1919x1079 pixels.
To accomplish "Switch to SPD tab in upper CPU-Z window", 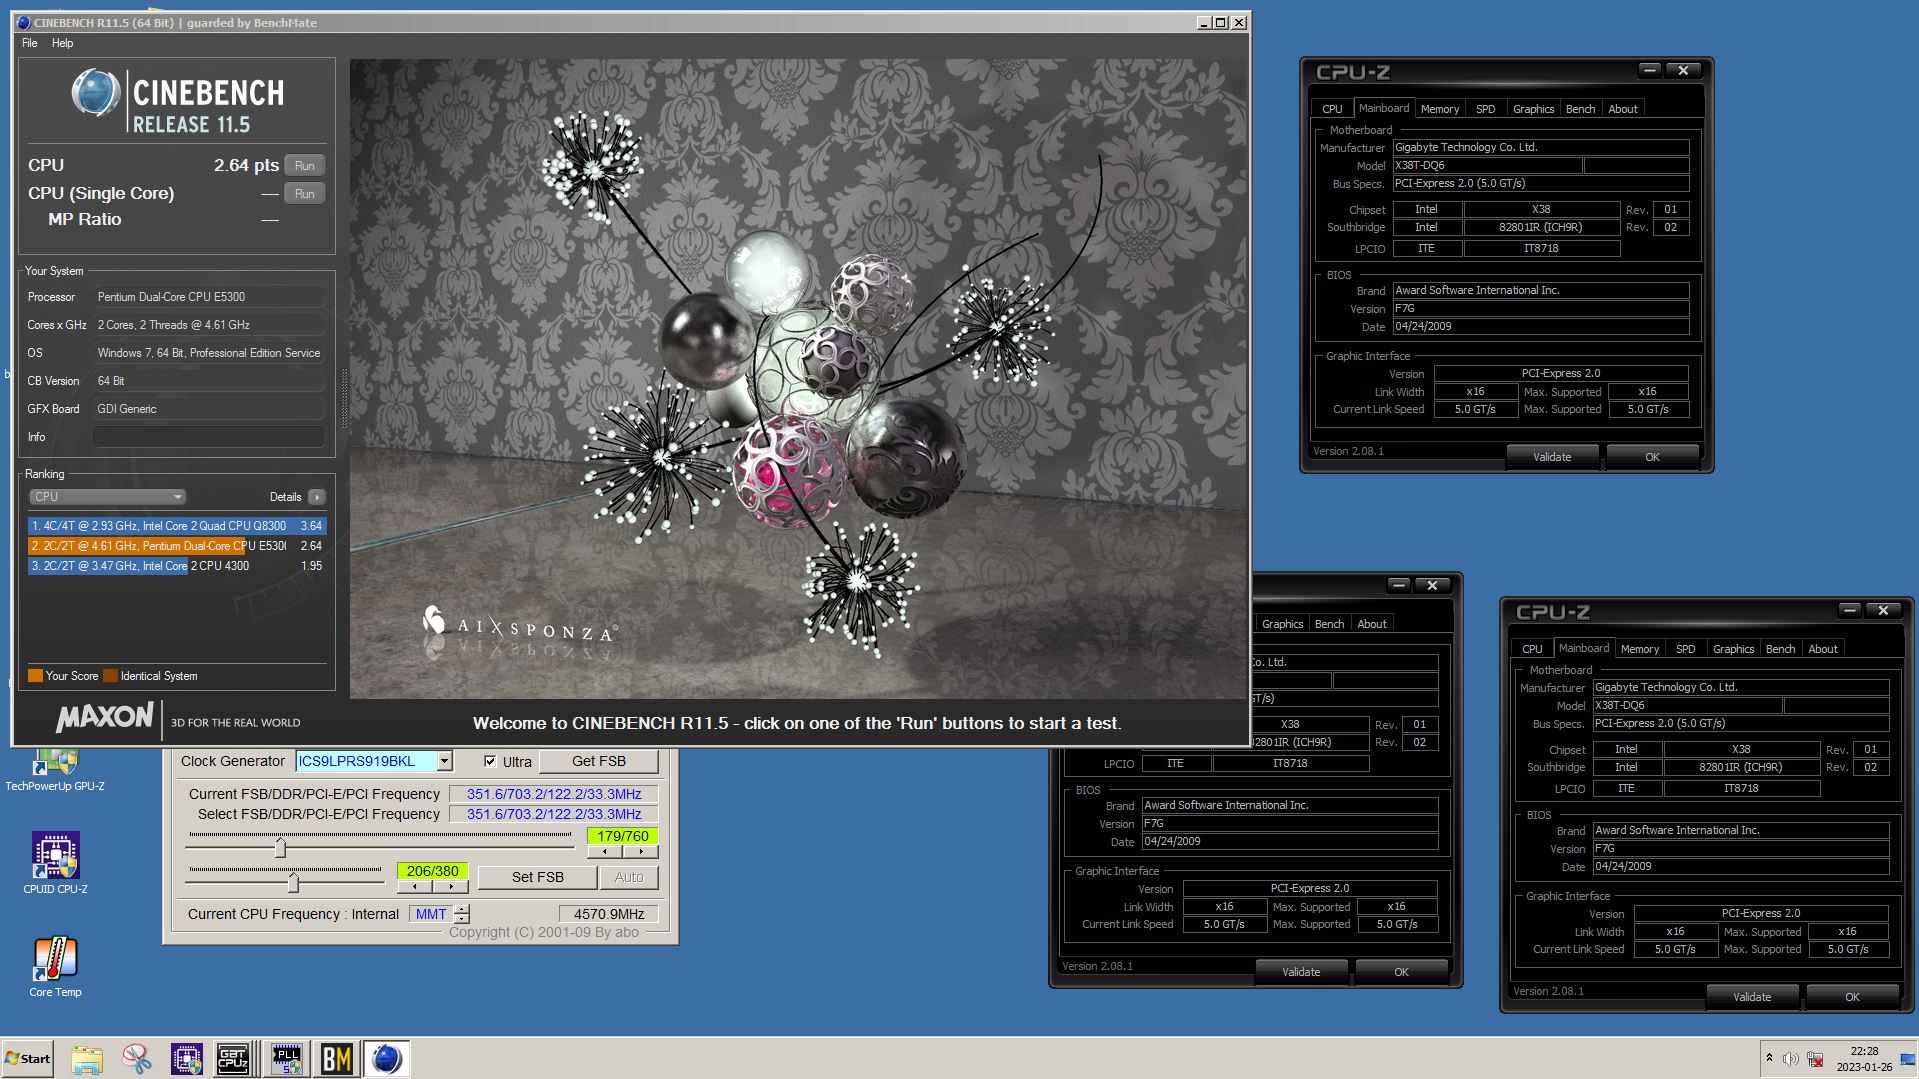I will 1485,109.
